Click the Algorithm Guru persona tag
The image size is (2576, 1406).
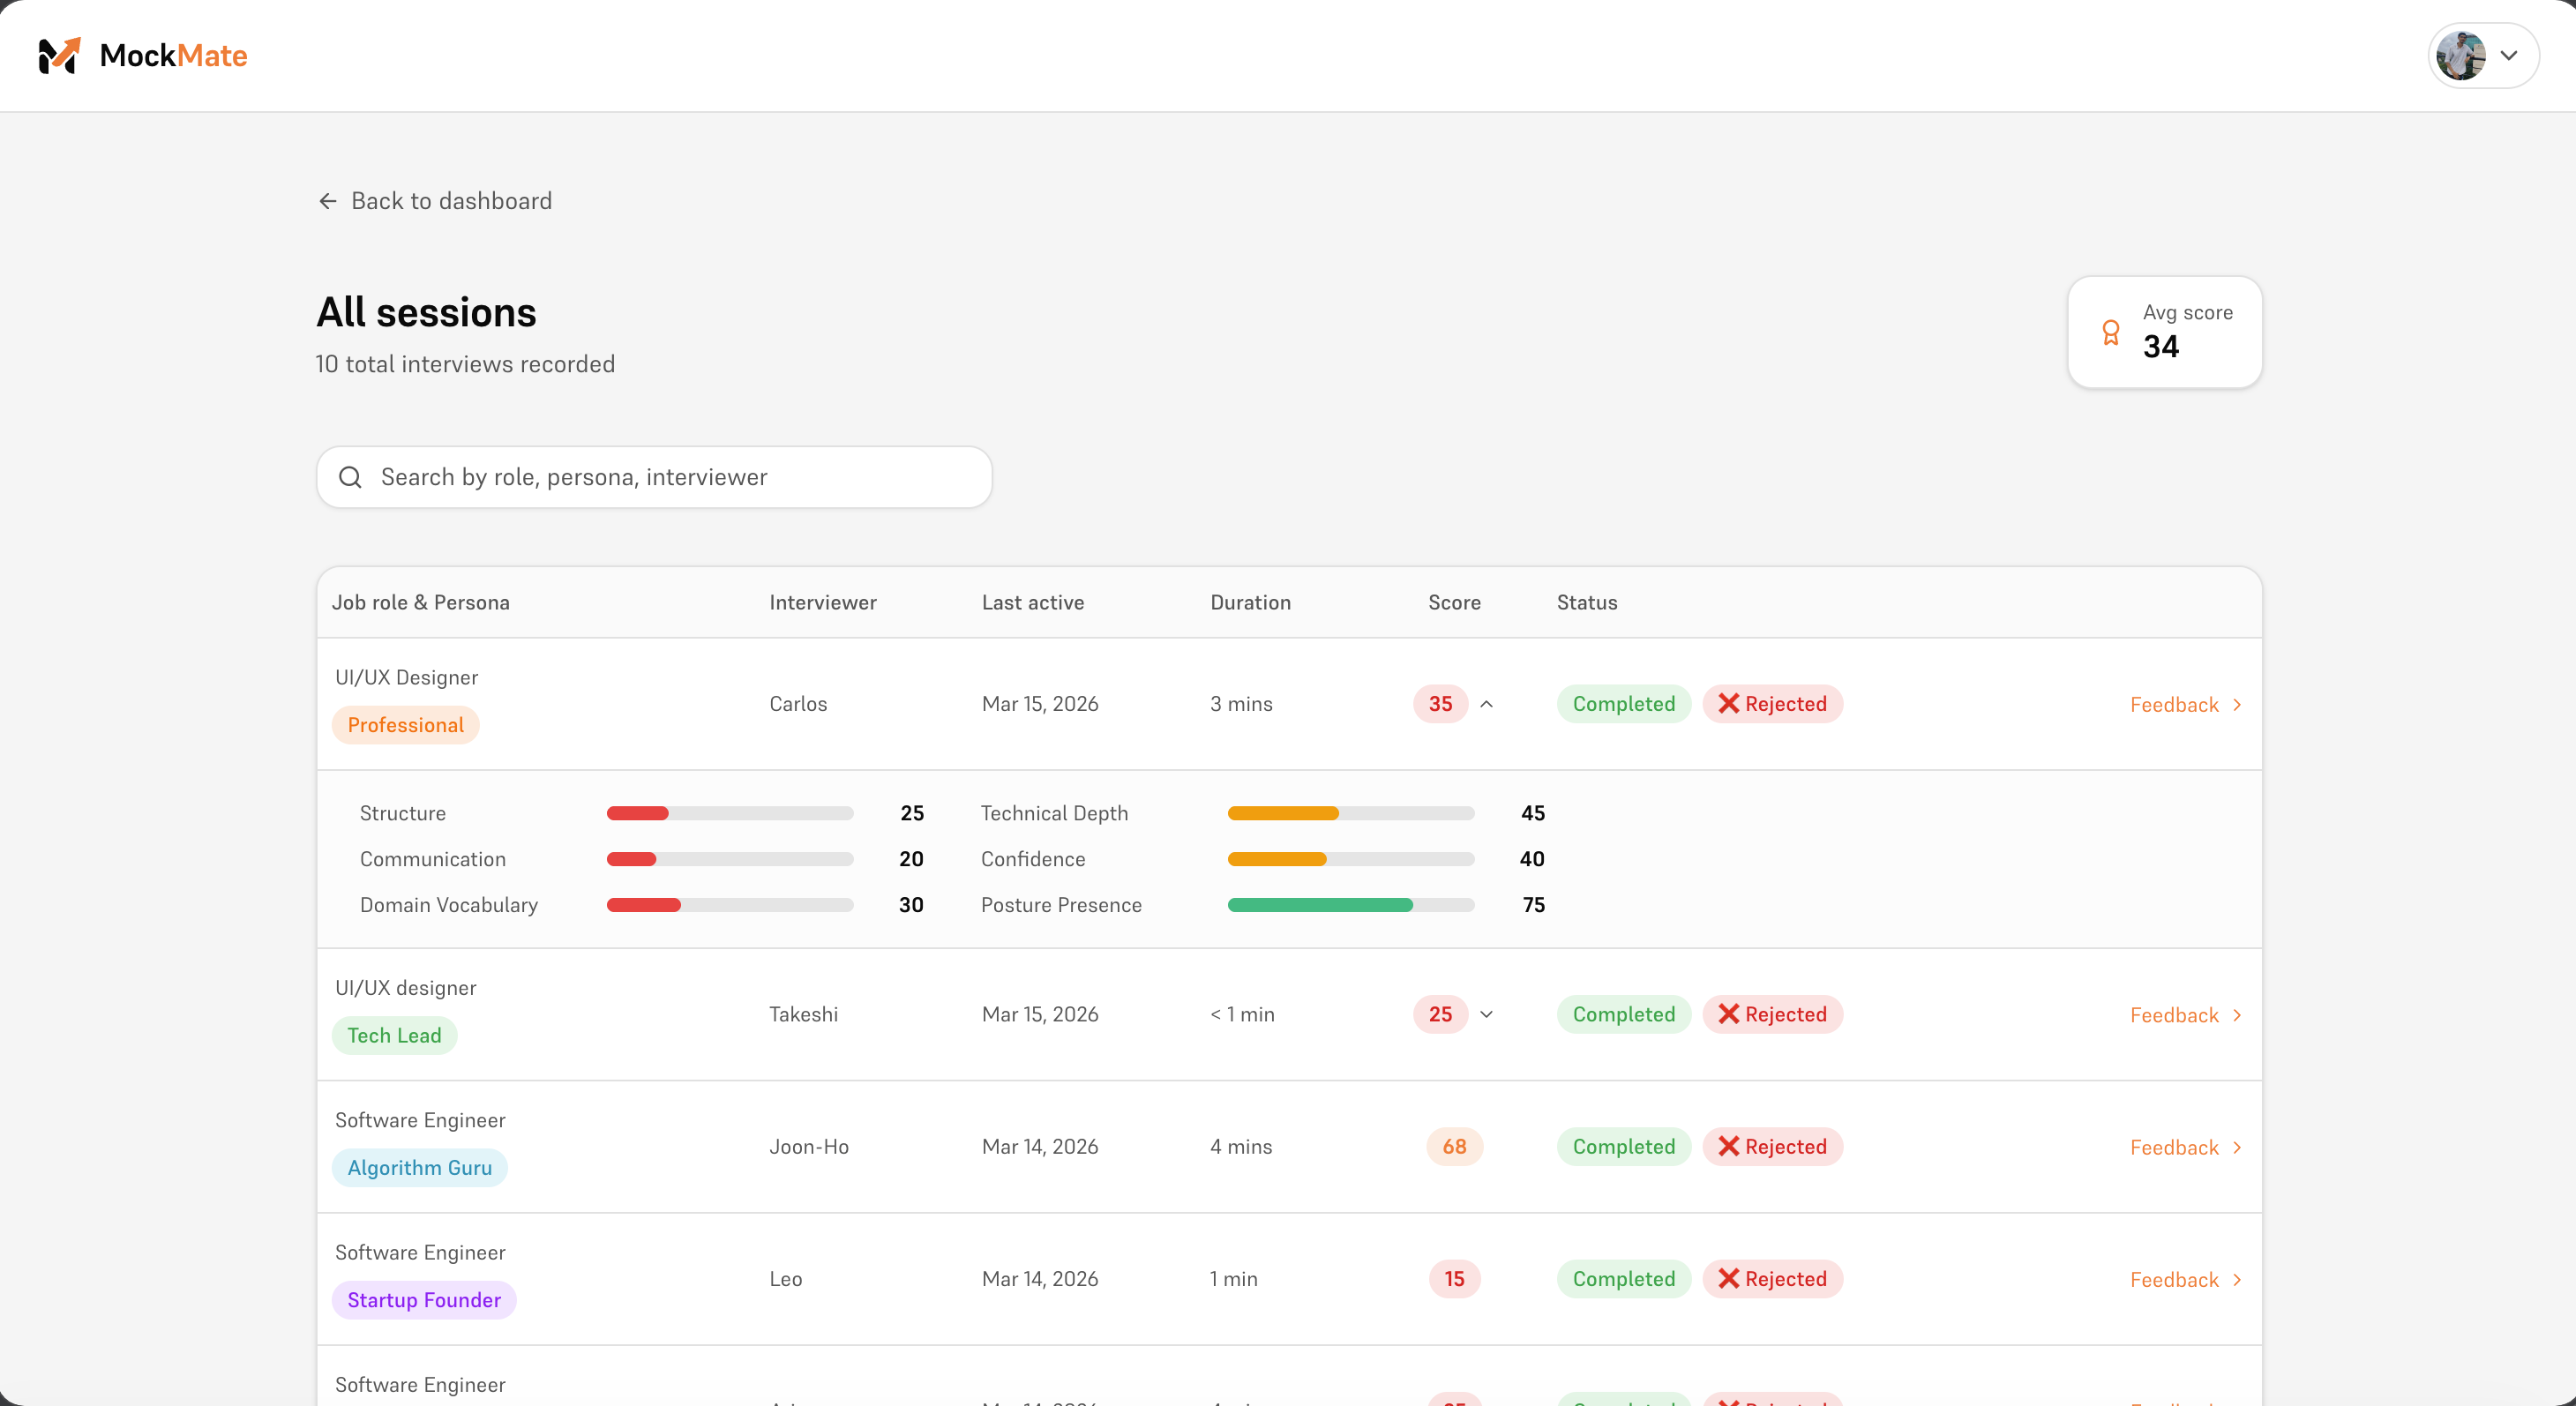tap(419, 1168)
